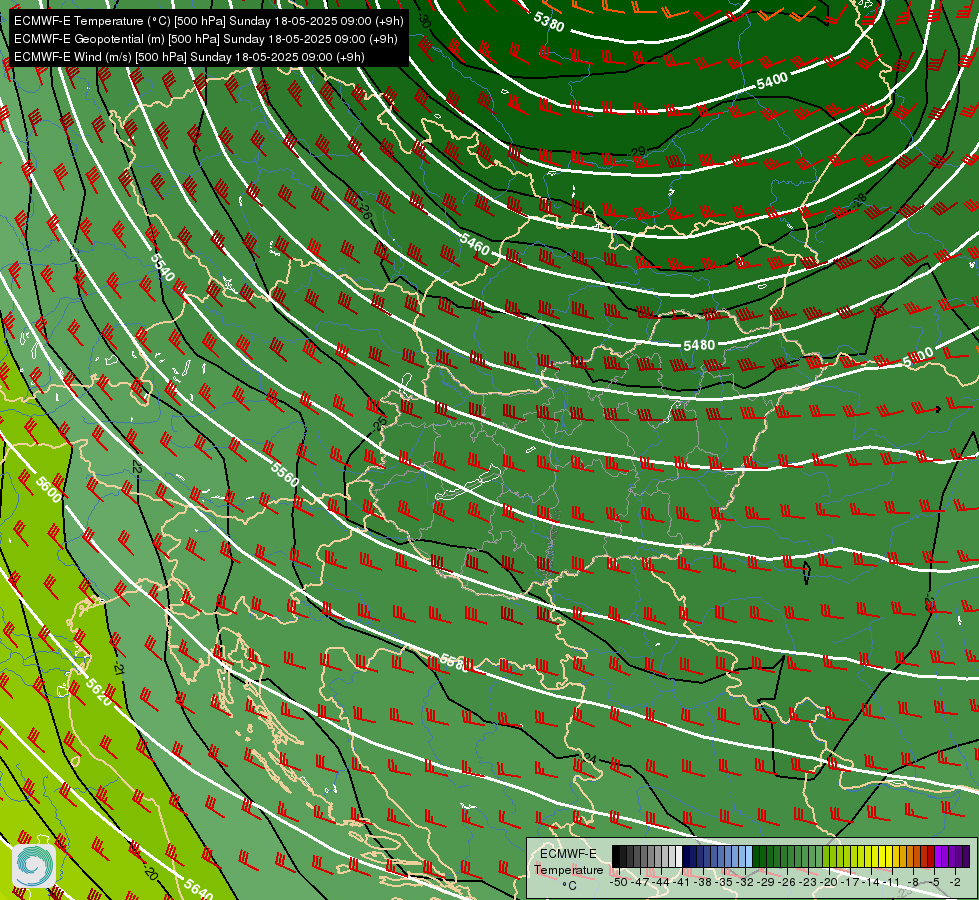Viewport: 979px width, 900px height.
Task: Click the -32 value in the legend
Action: click(744, 882)
